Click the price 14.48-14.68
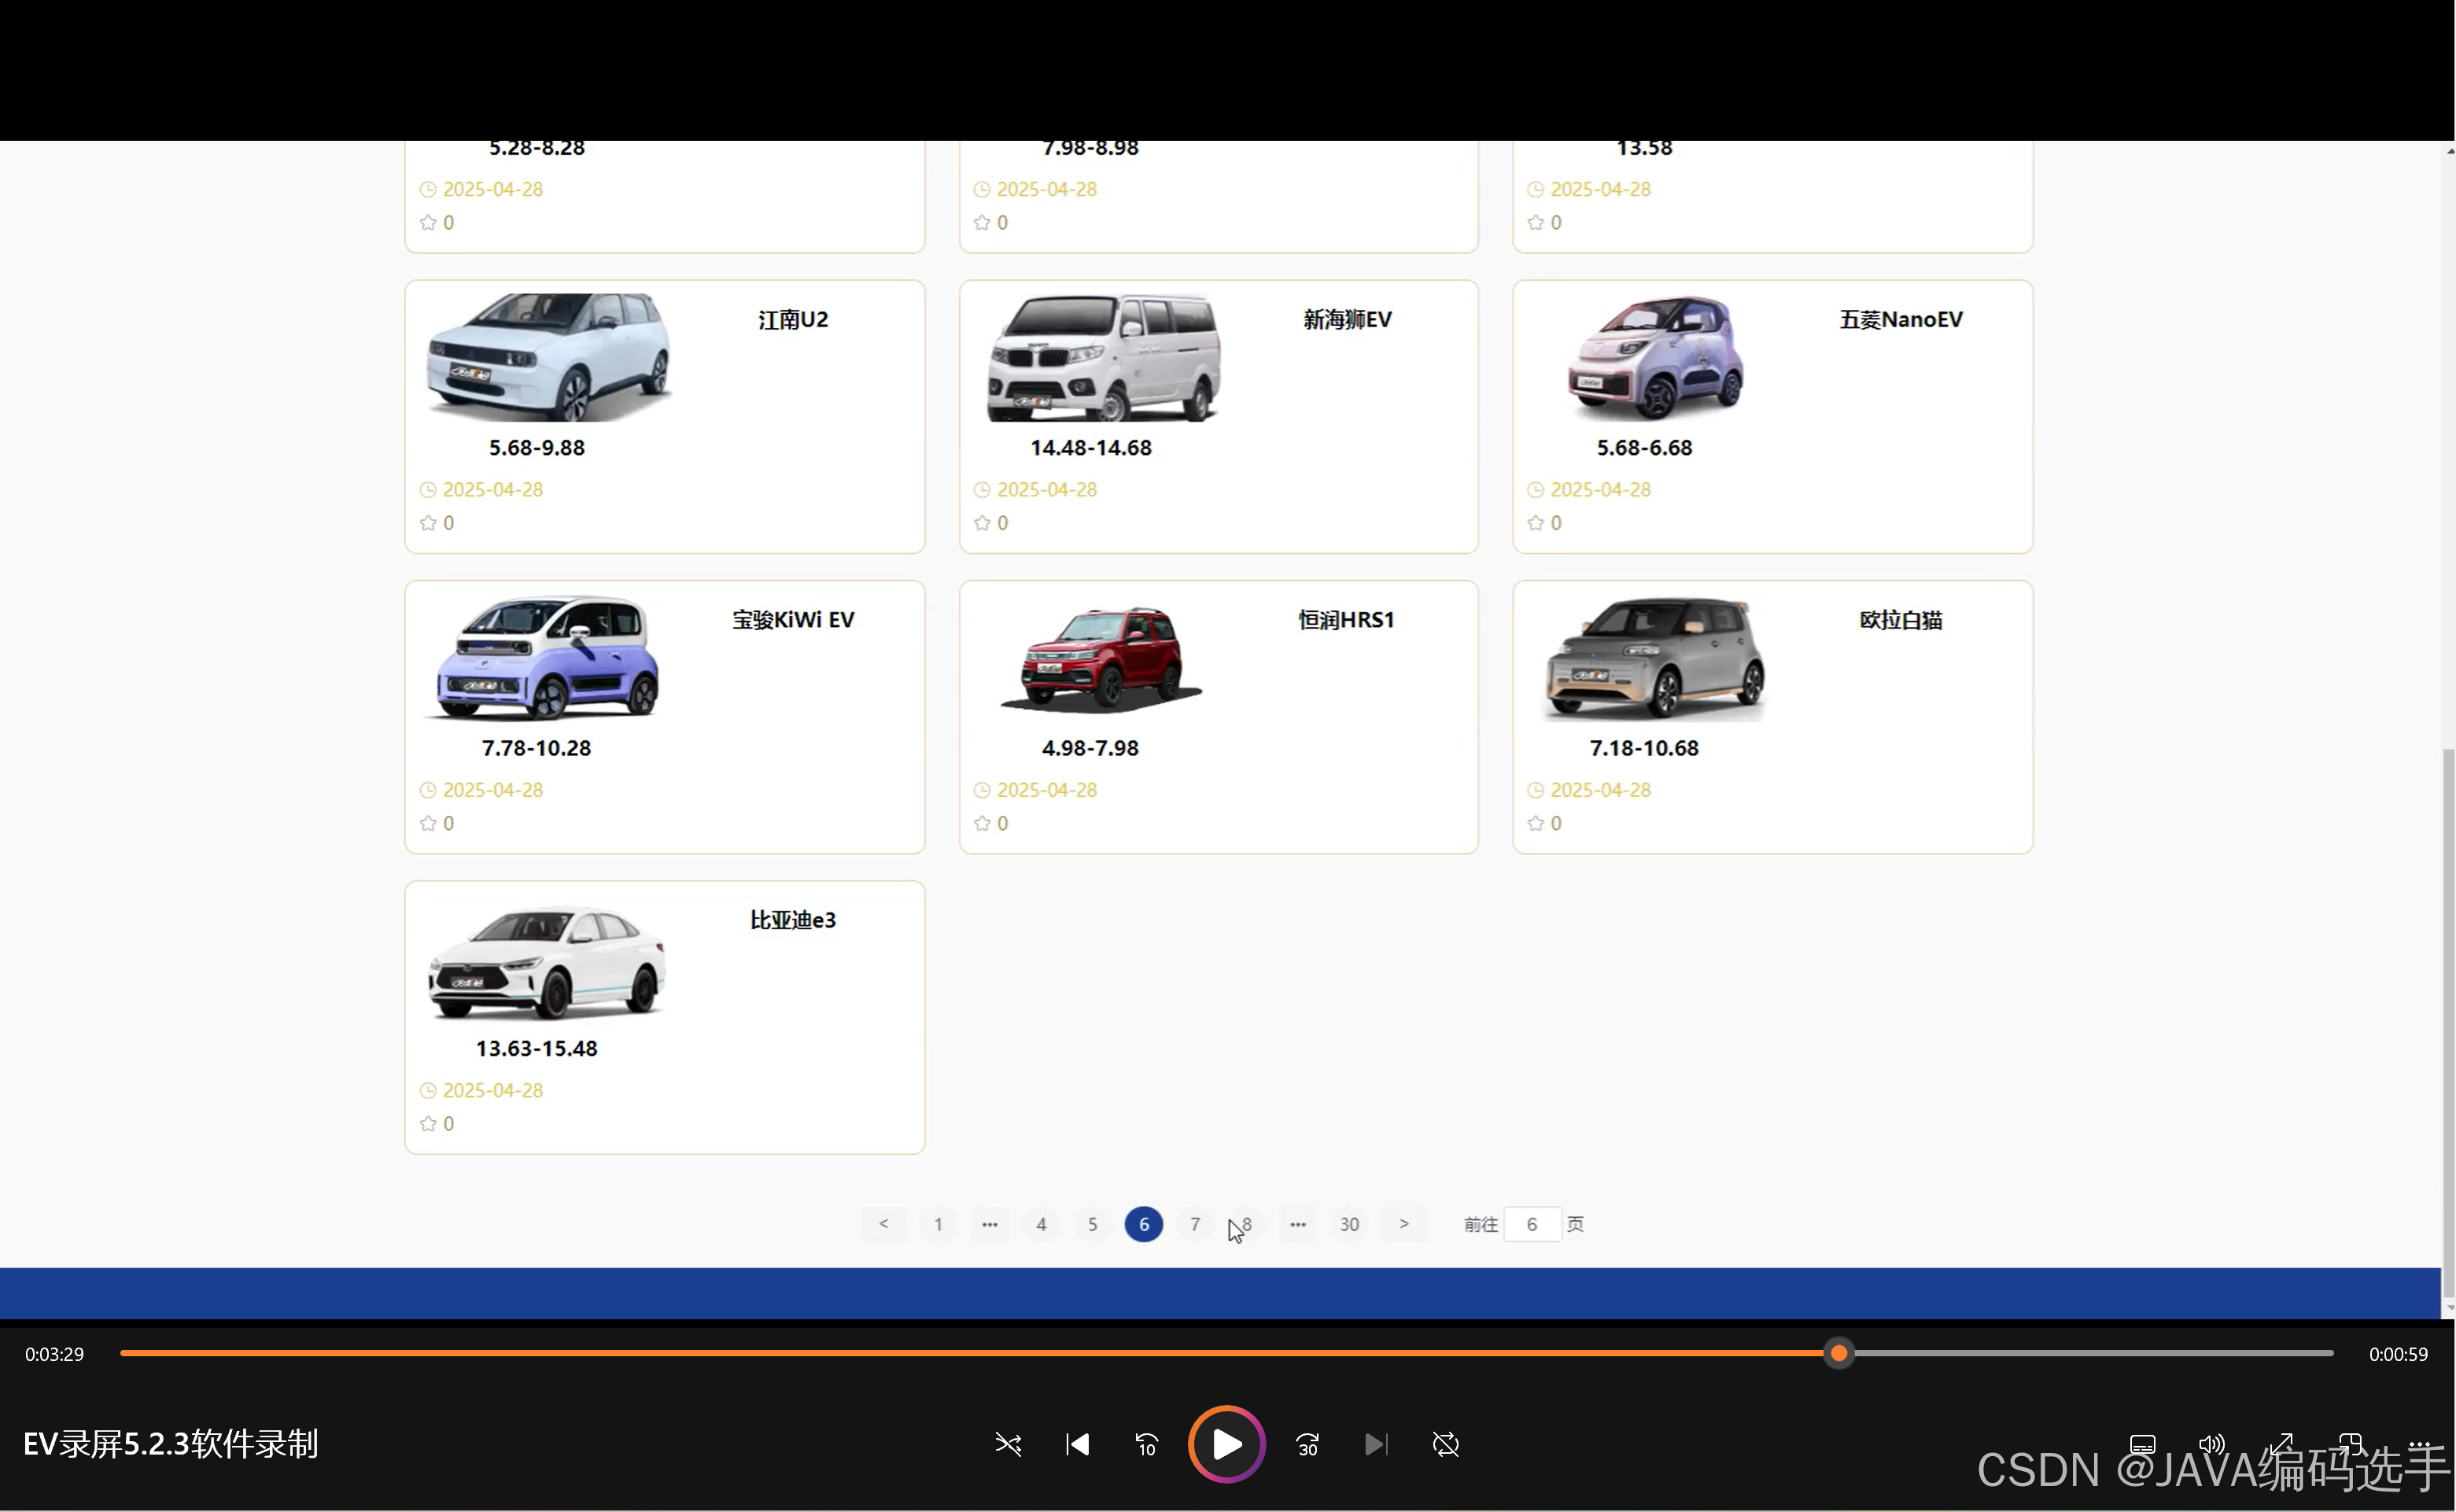 [x=1091, y=448]
